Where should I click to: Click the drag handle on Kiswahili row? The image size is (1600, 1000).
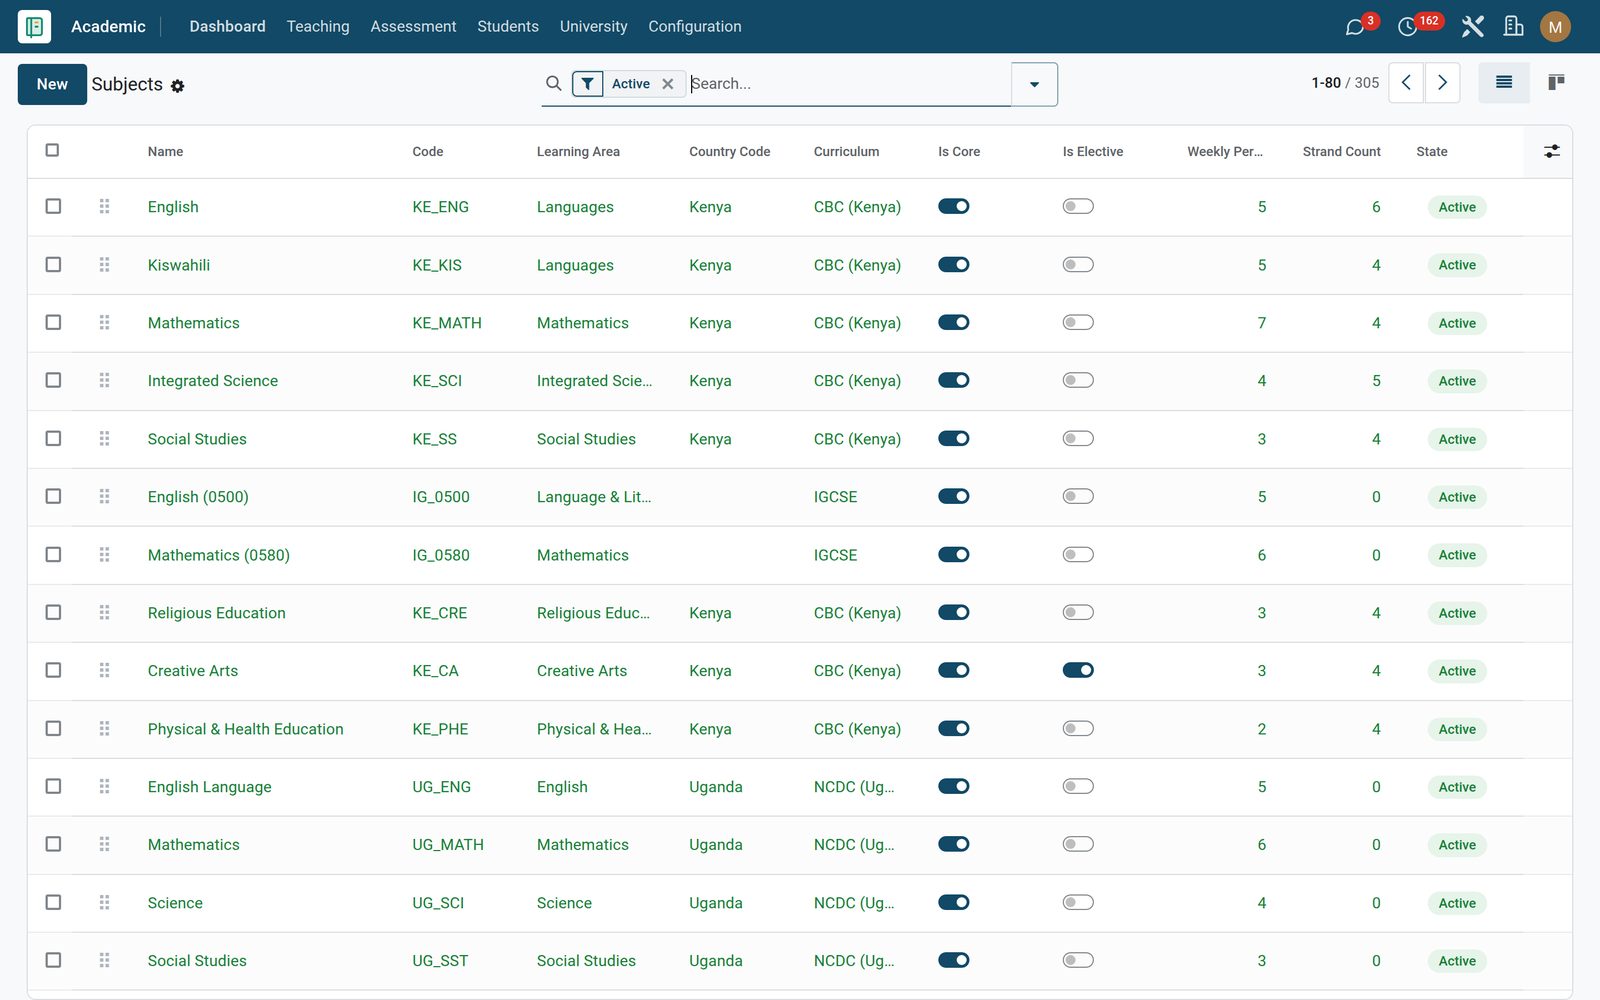tap(104, 265)
